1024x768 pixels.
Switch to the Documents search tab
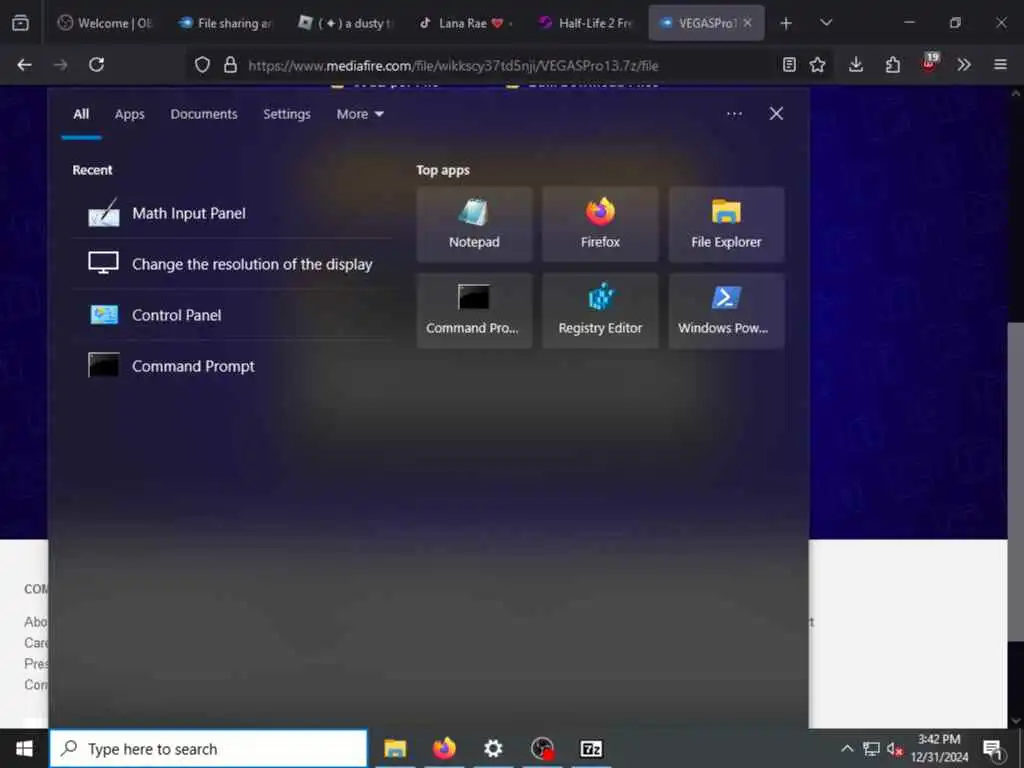pyautogui.click(x=204, y=114)
